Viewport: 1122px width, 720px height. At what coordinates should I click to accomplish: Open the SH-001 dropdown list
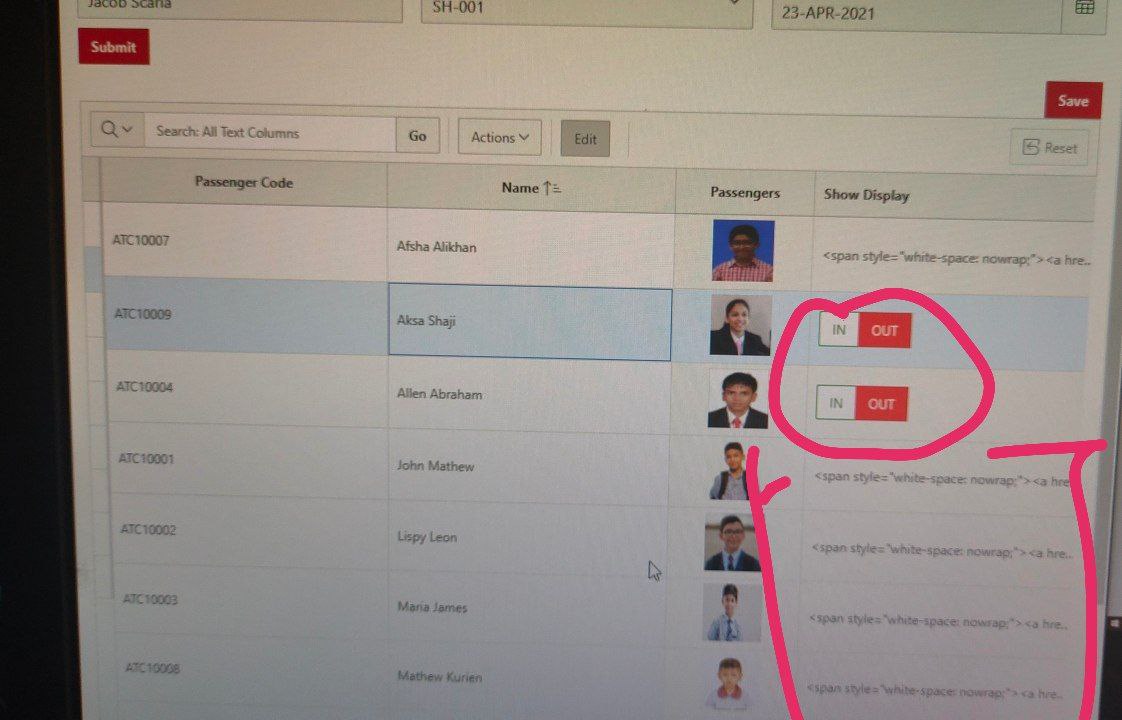[x=587, y=10]
